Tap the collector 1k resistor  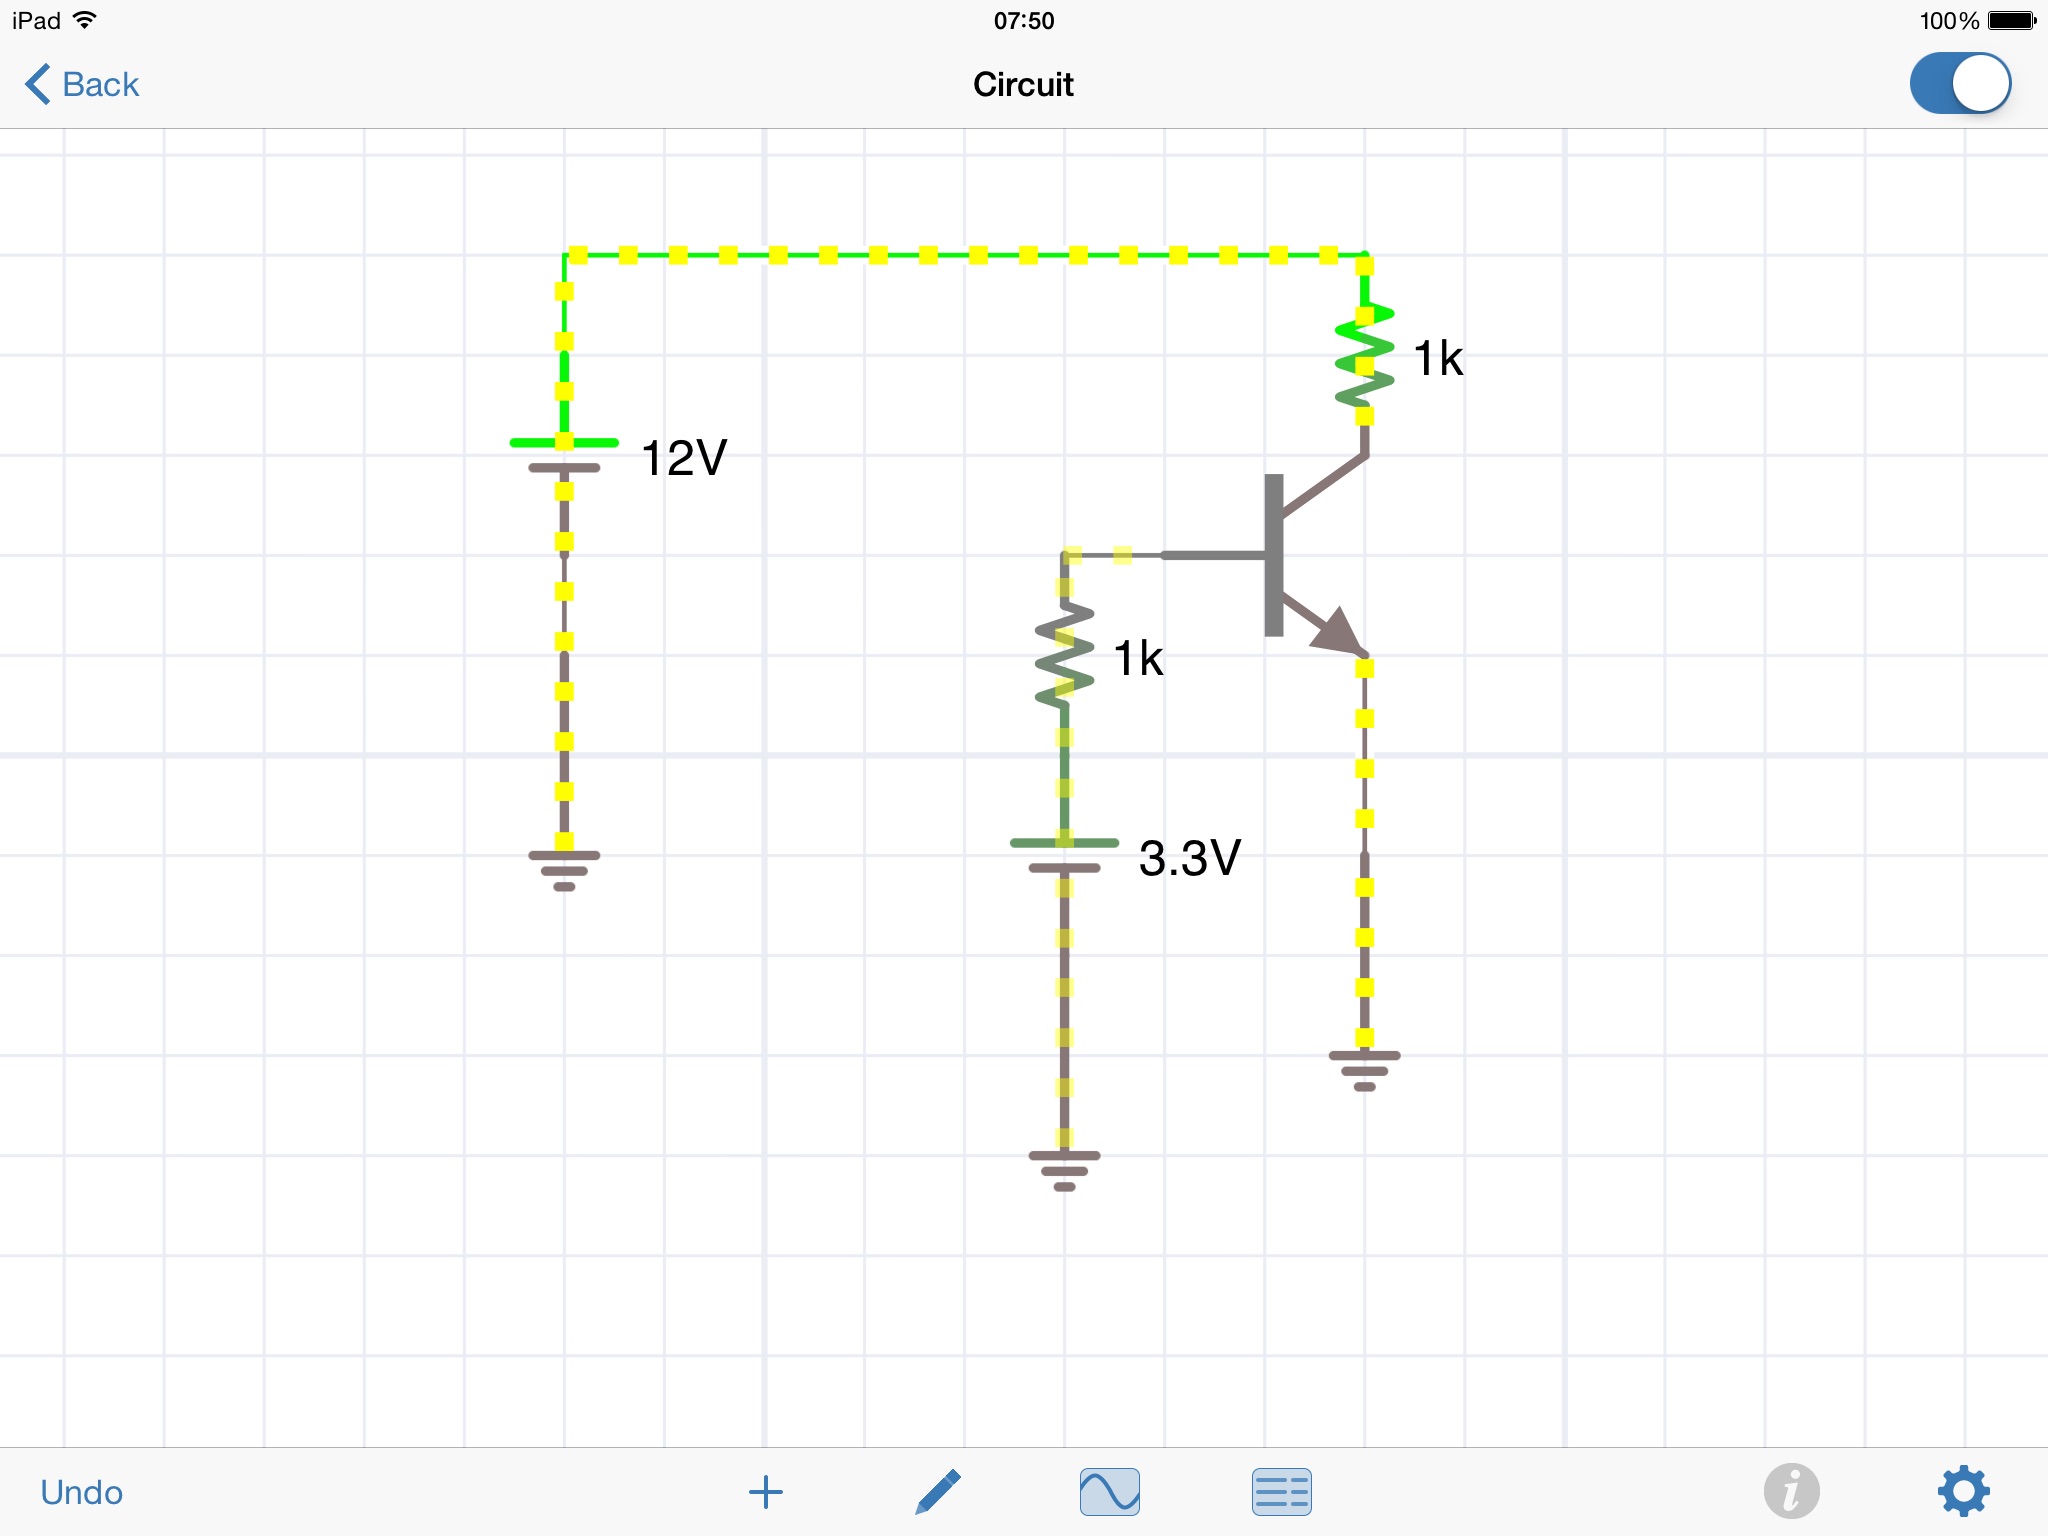[x=1364, y=357]
